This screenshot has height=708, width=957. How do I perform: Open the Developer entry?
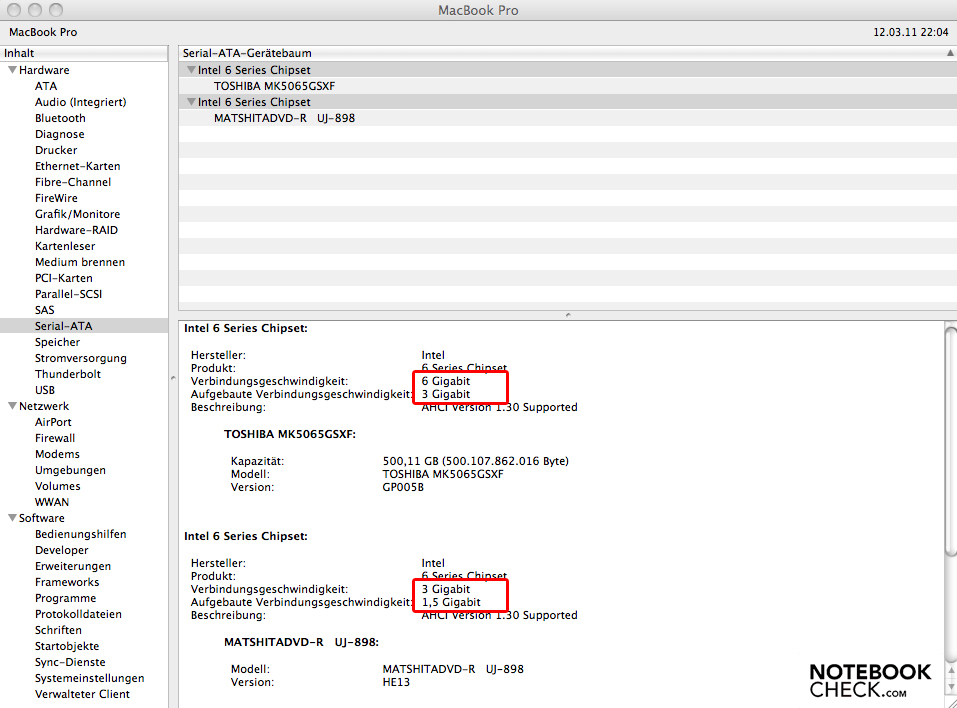[x=62, y=550]
